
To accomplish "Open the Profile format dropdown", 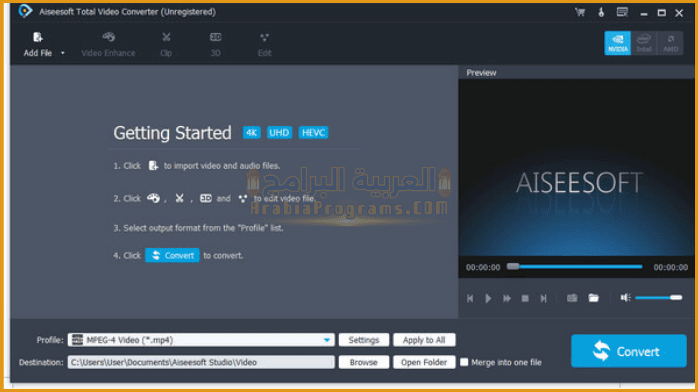I will [327, 340].
